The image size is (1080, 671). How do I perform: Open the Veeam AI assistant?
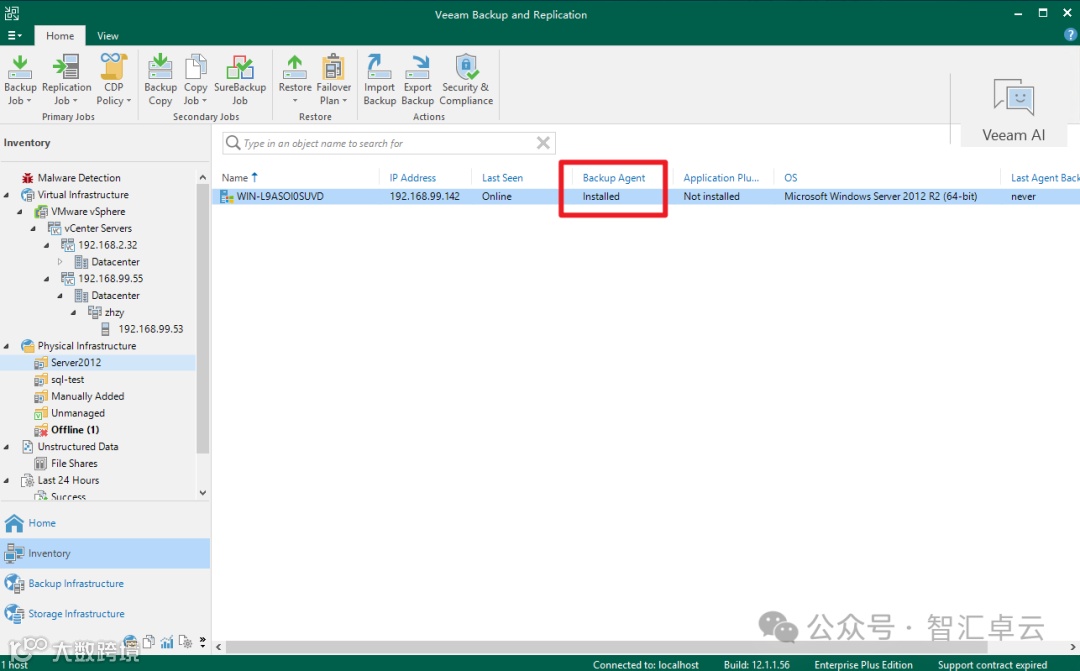pyautogui.click(x=1013, y=110)
